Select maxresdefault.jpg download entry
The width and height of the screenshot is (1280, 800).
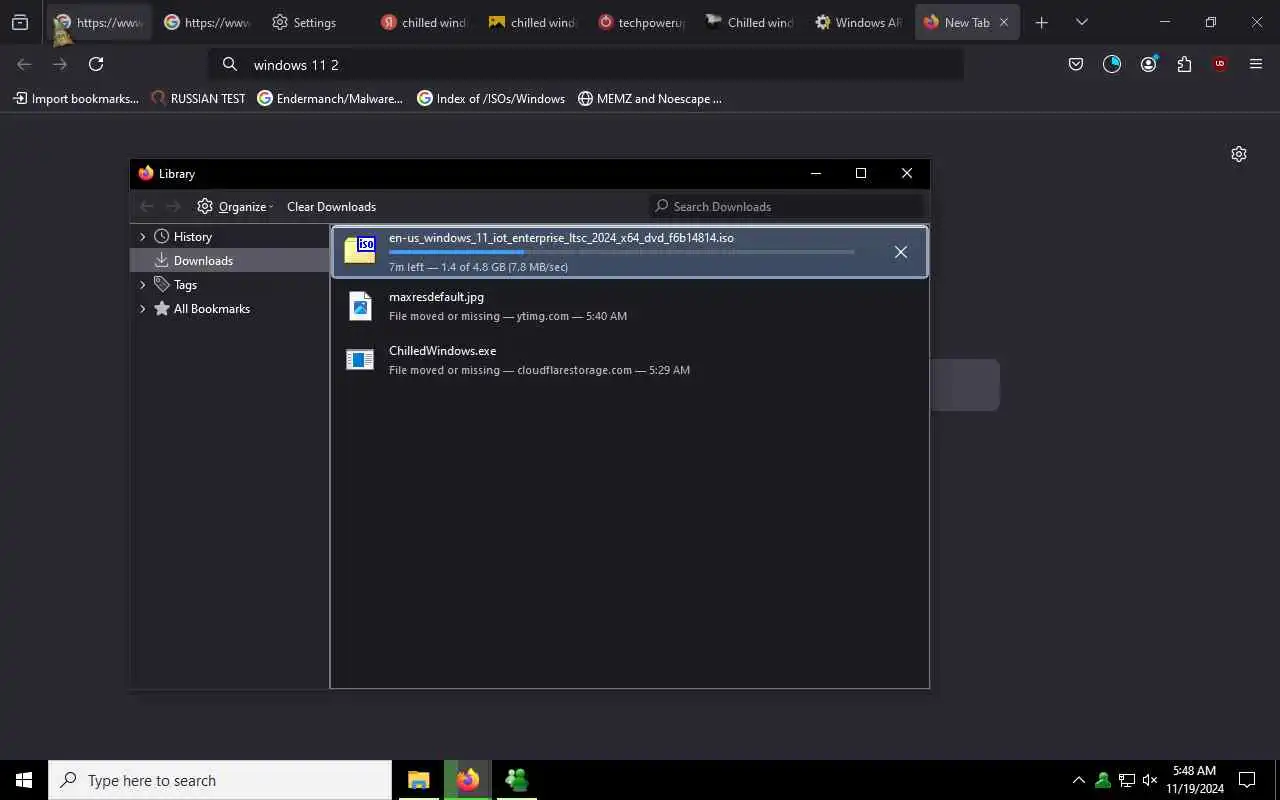(x=629, y=305)
